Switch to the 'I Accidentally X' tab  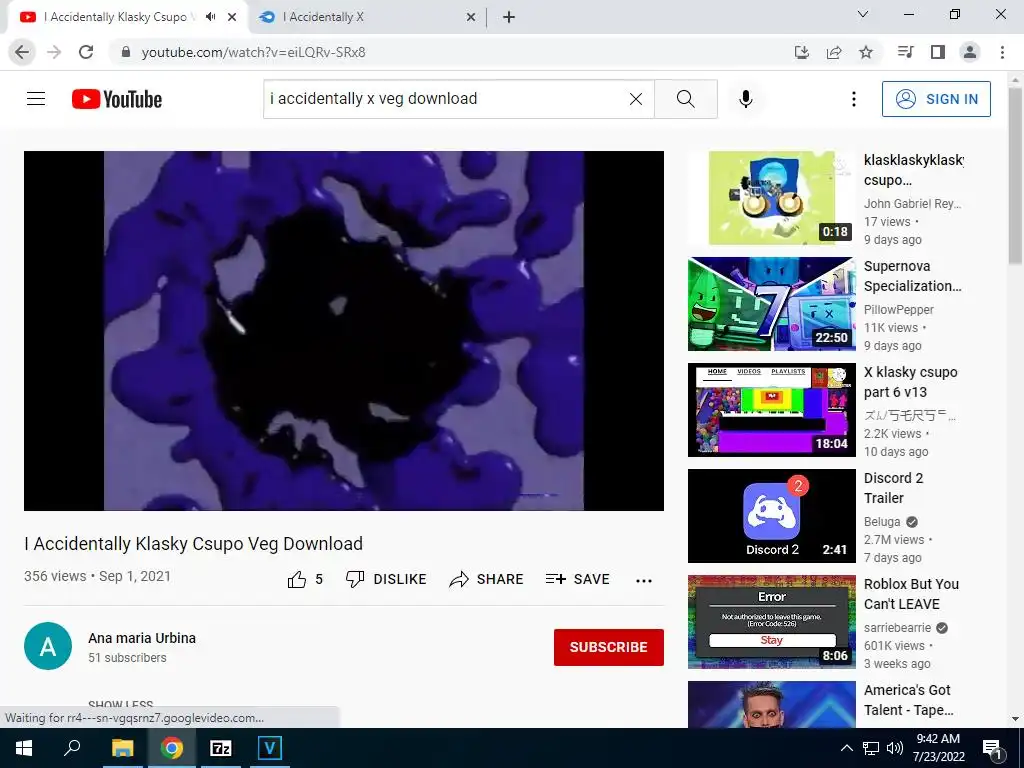coord(367,17)
